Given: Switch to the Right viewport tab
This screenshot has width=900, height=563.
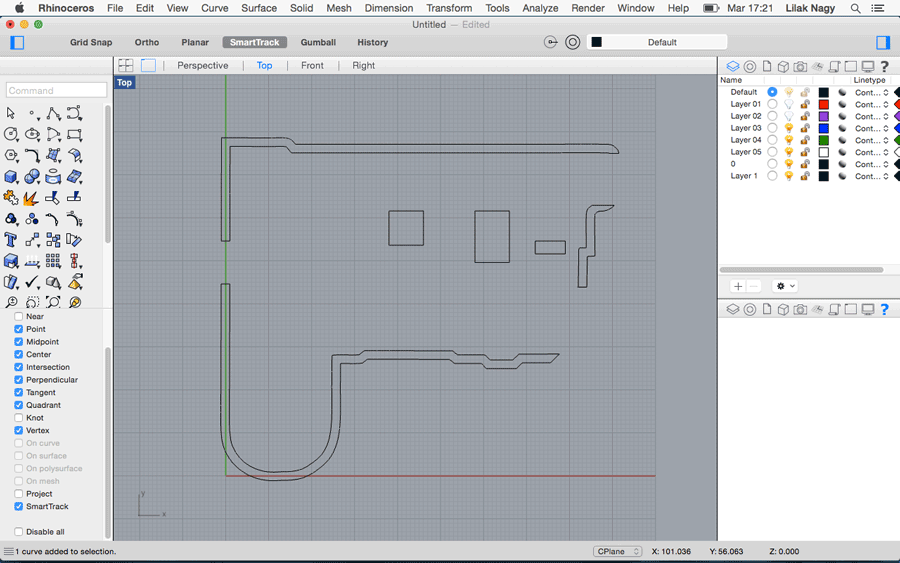Looking at the screenshot, I should [x=363, y=65].
